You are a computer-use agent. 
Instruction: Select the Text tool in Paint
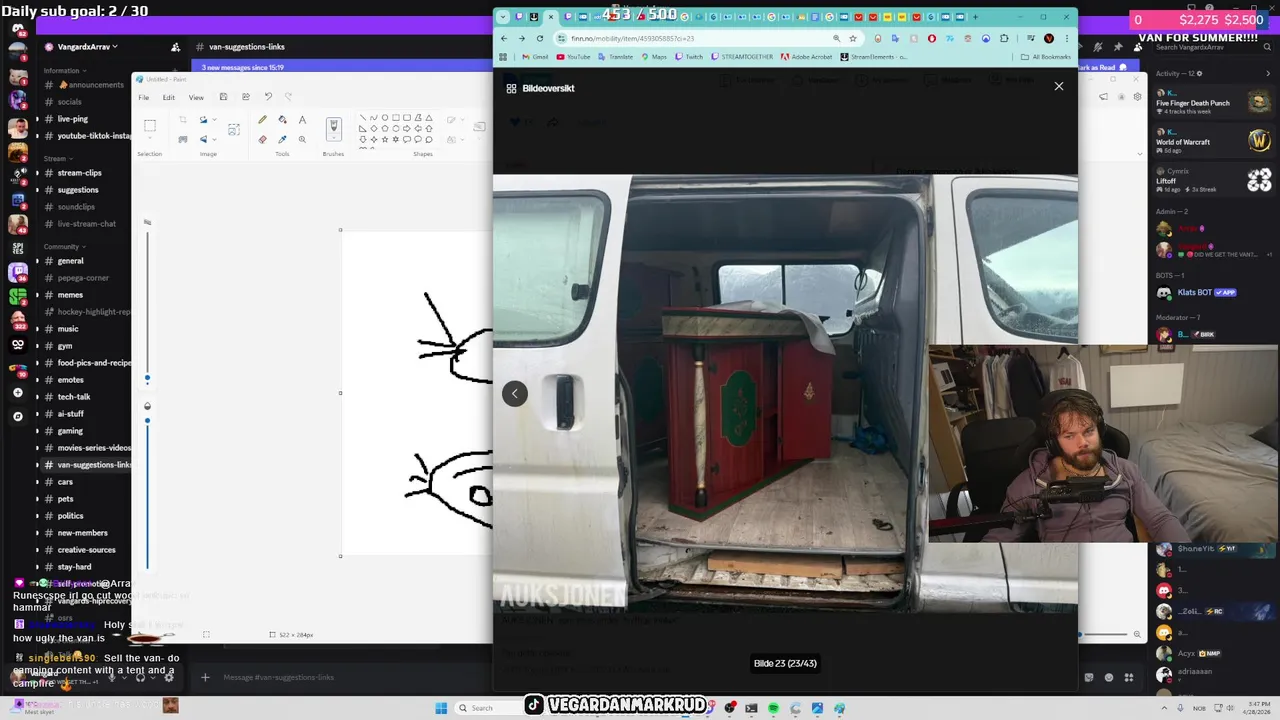302,119
